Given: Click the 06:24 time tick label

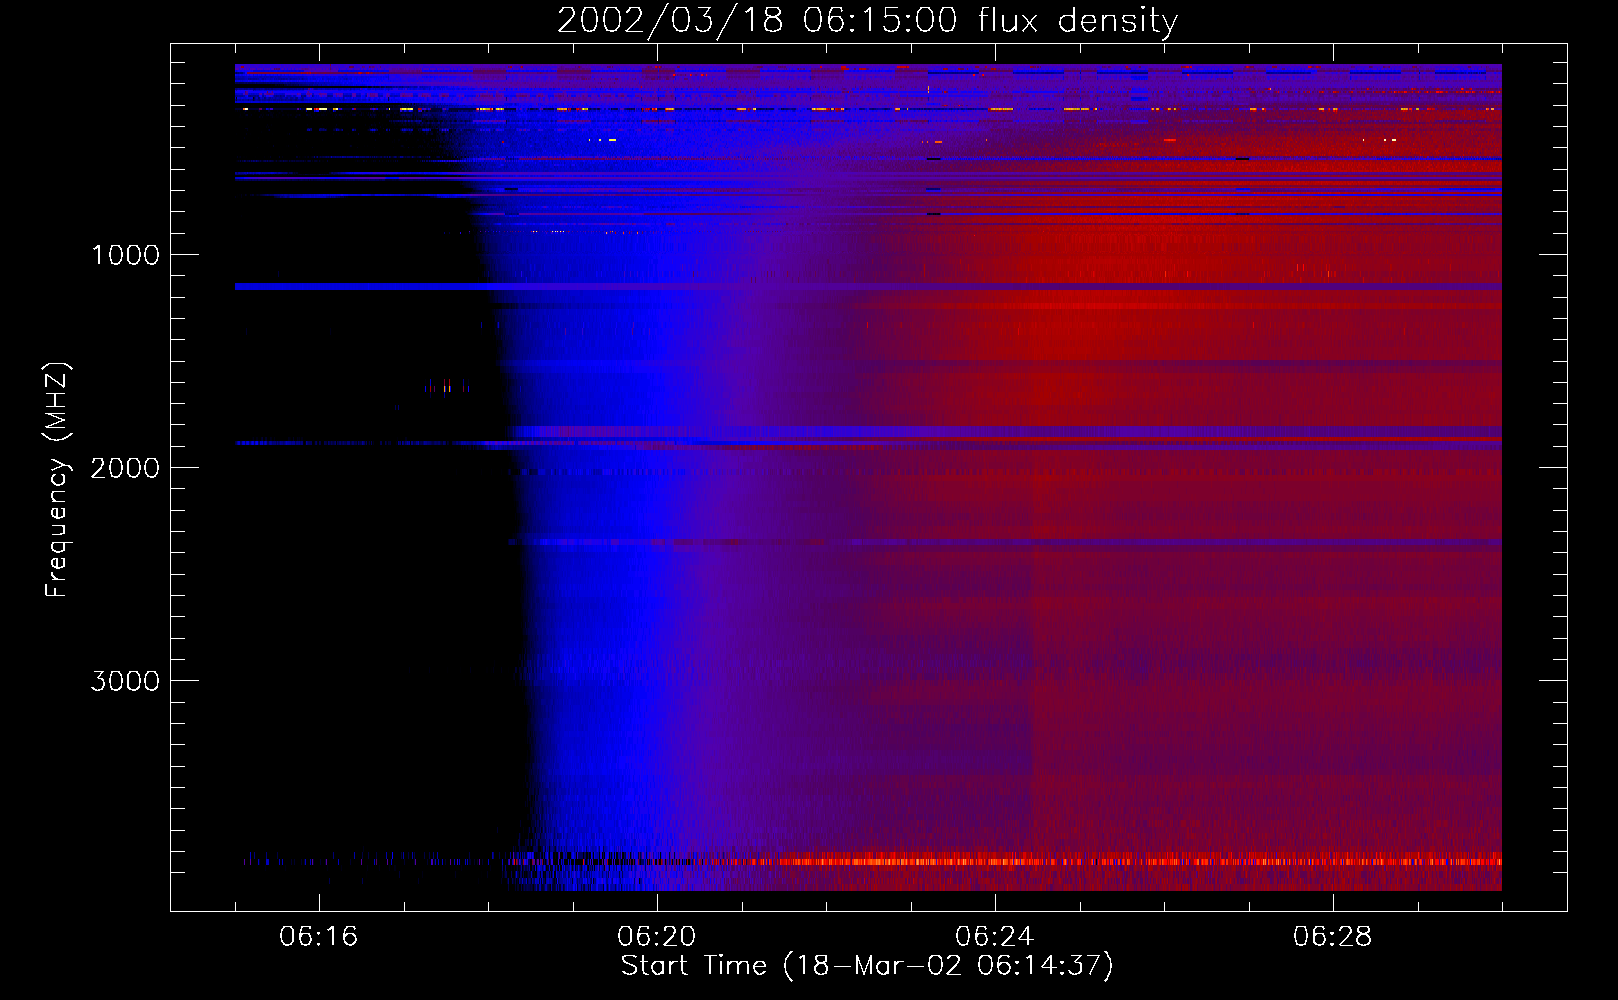Looking at the screenshot, I should coord(994,937).
